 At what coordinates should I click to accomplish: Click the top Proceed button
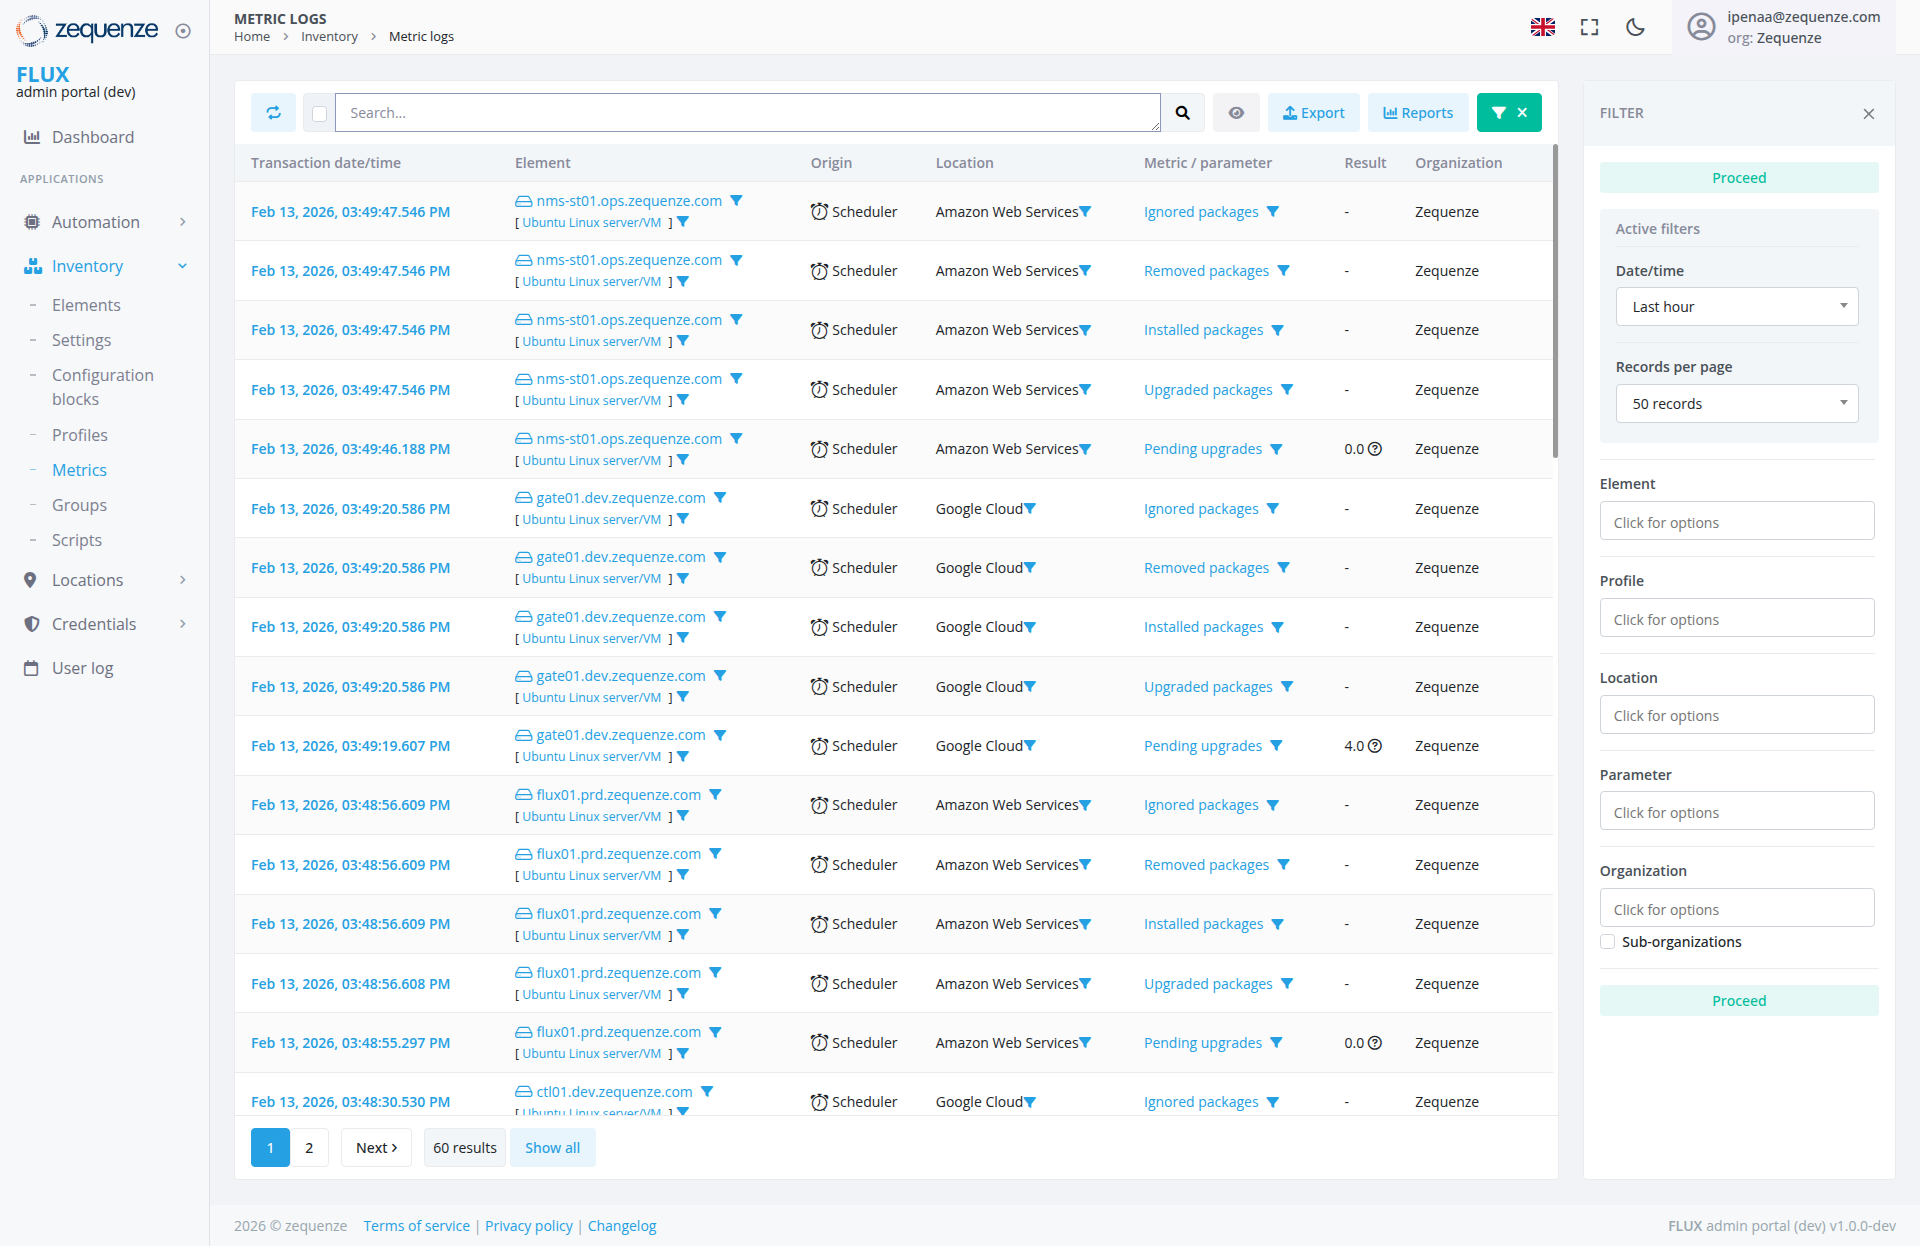coord(1739,178)
